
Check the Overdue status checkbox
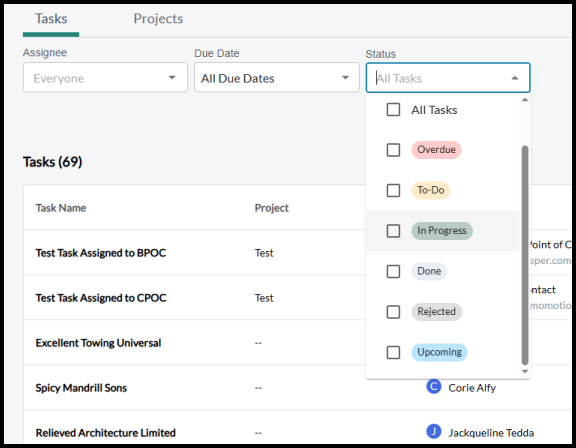(x=393, y=150)
